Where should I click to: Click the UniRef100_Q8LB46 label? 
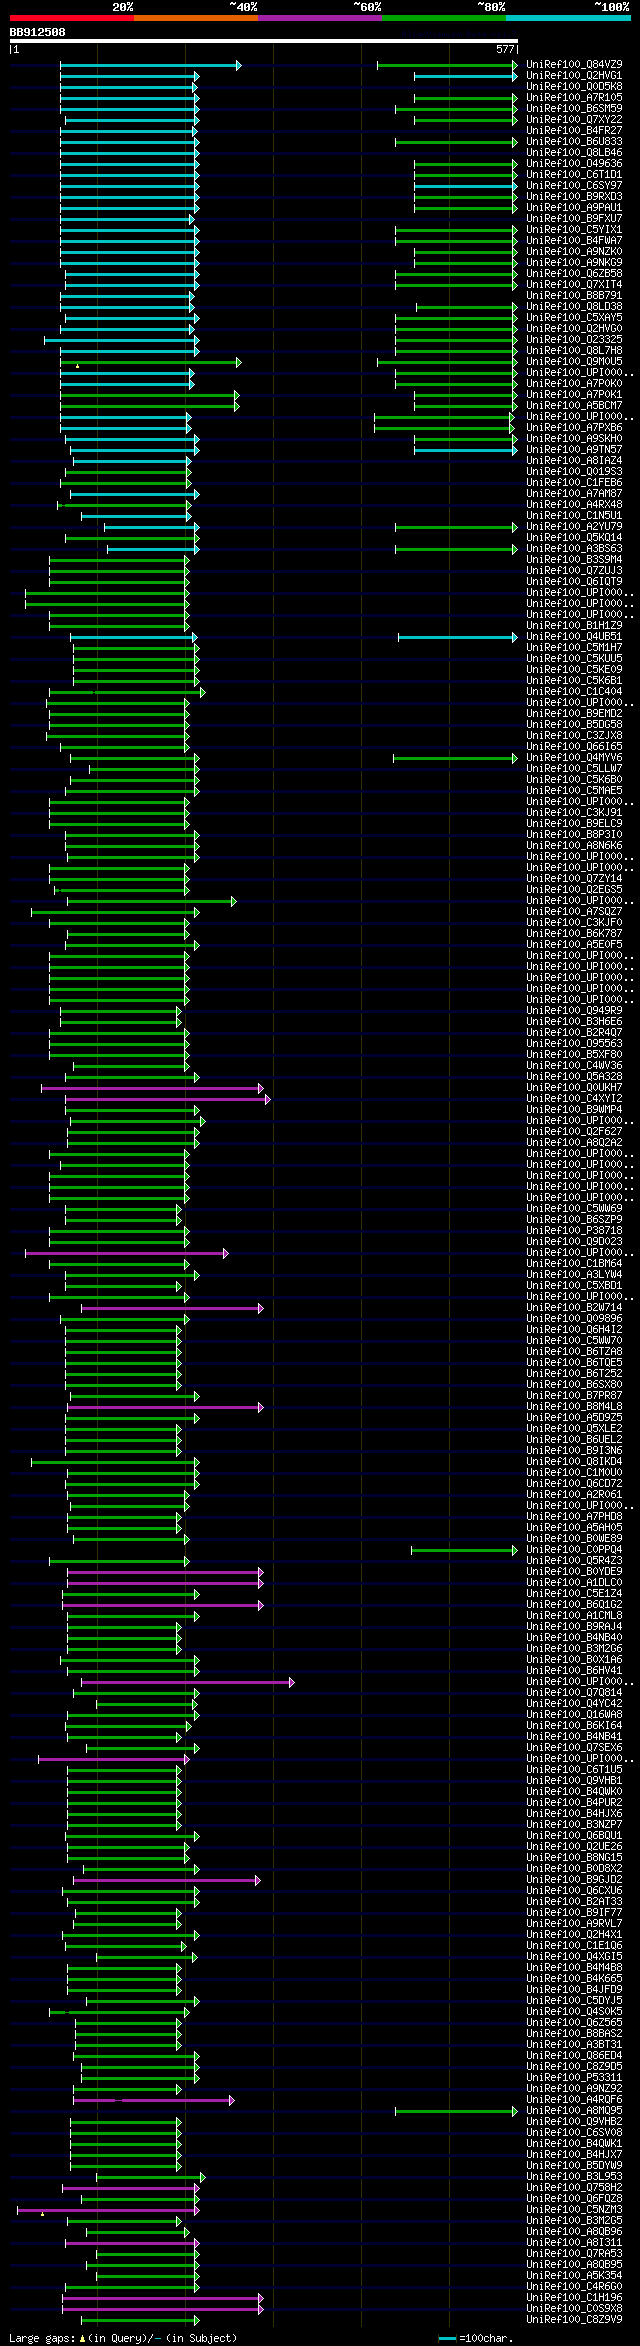pyautogui.click(x=574, y=153)
